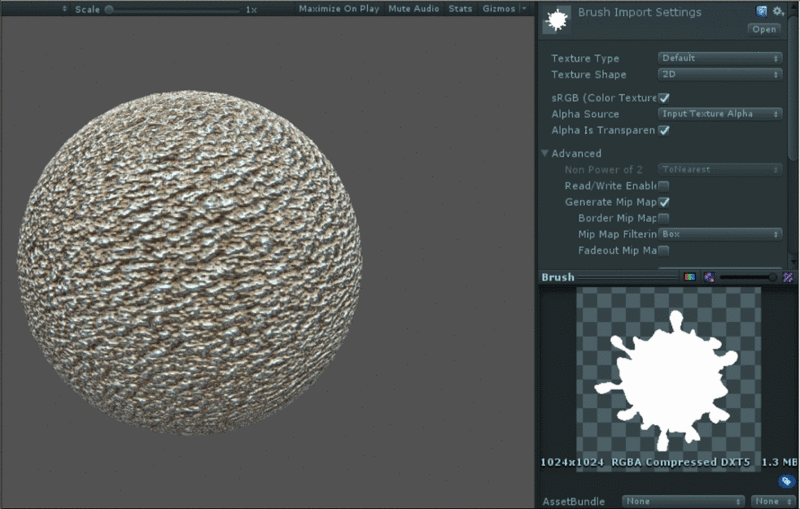Toggle alpha channel preview icon
800x509 pixels.
click(709, 277)
